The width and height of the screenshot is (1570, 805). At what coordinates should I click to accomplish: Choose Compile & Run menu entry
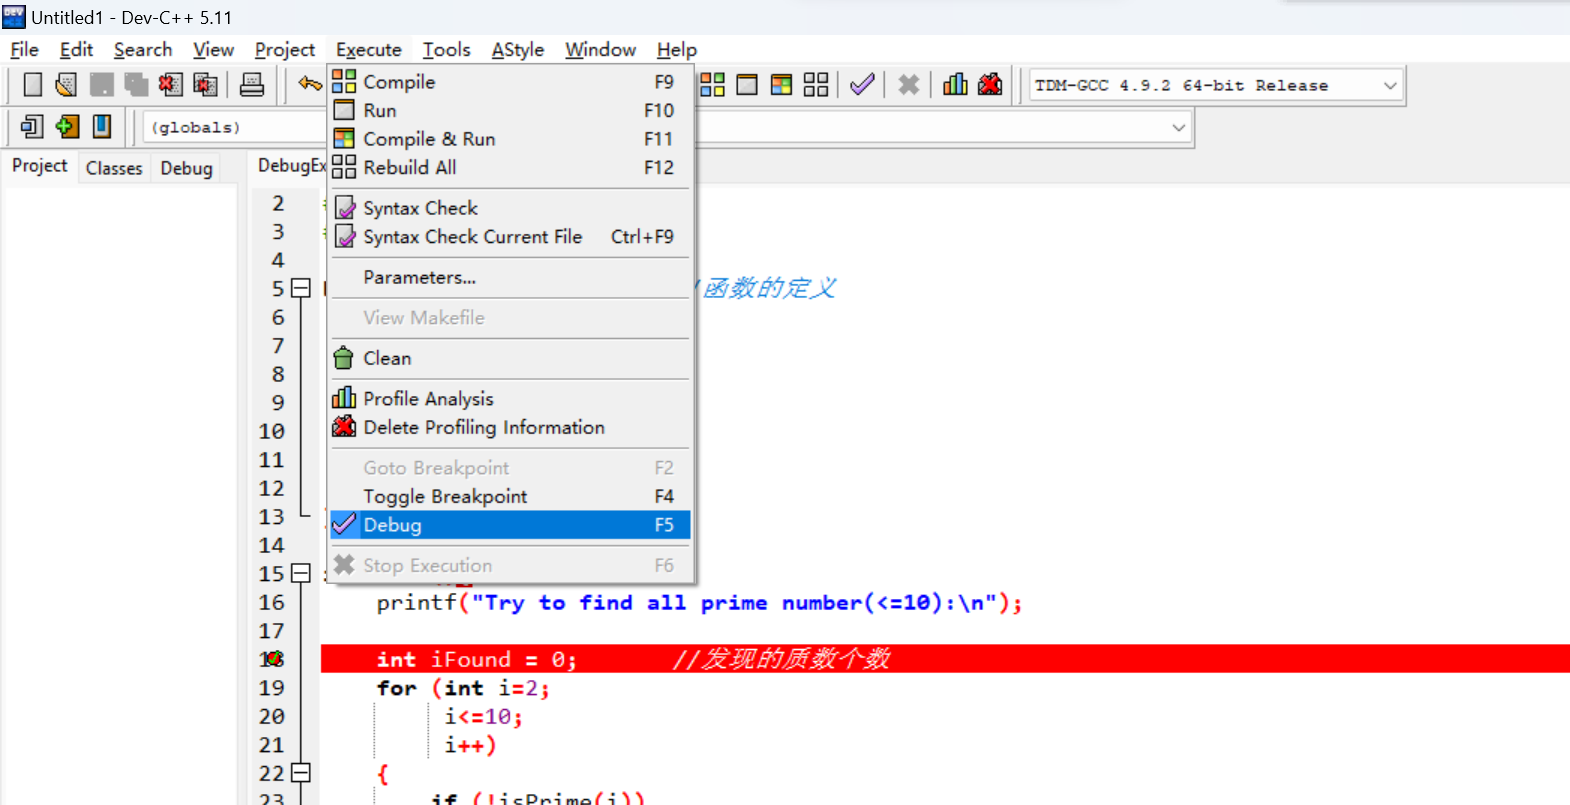coord(510,139)
